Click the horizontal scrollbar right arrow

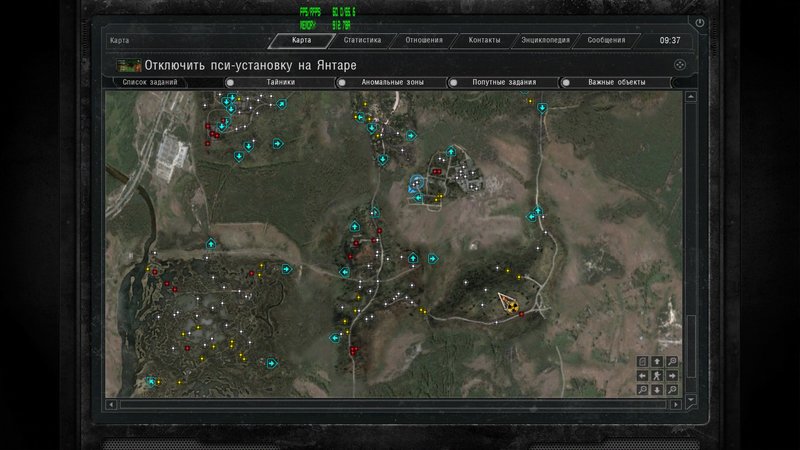point(677,405)
